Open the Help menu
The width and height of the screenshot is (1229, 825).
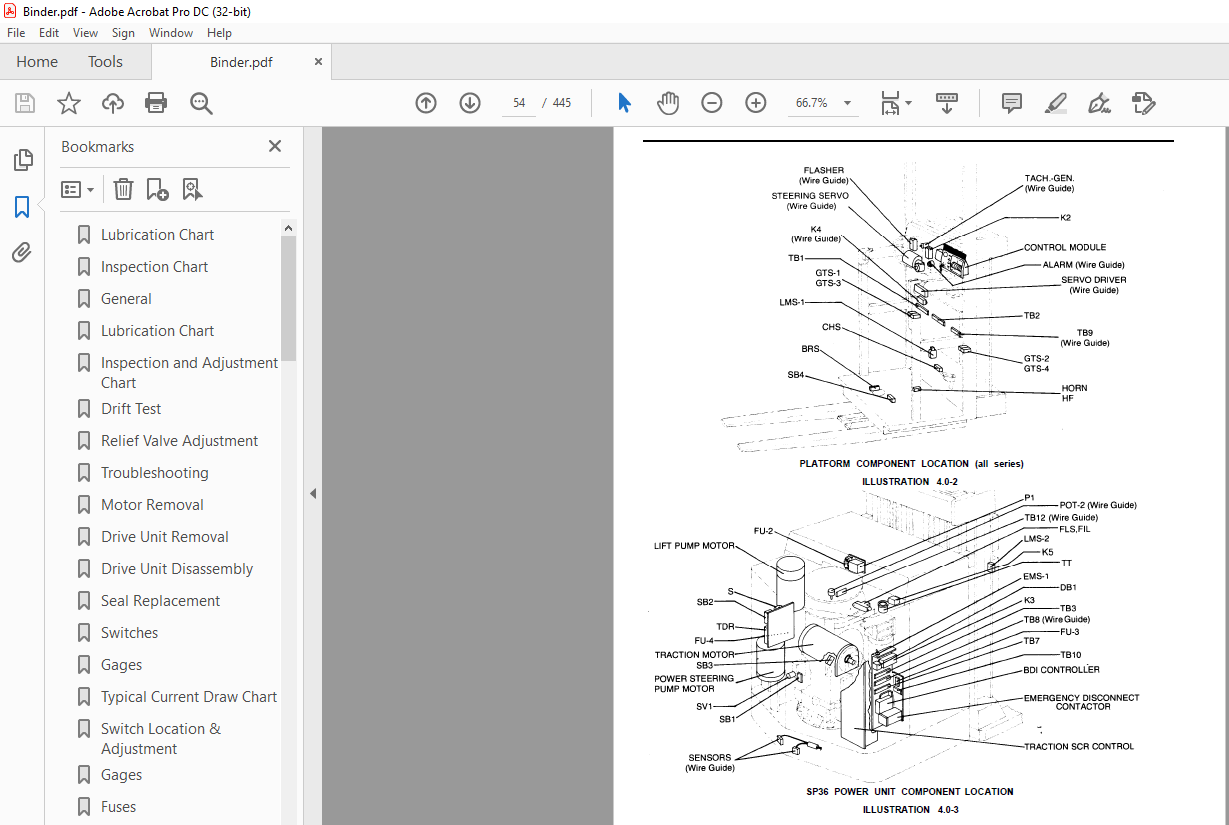219,33
